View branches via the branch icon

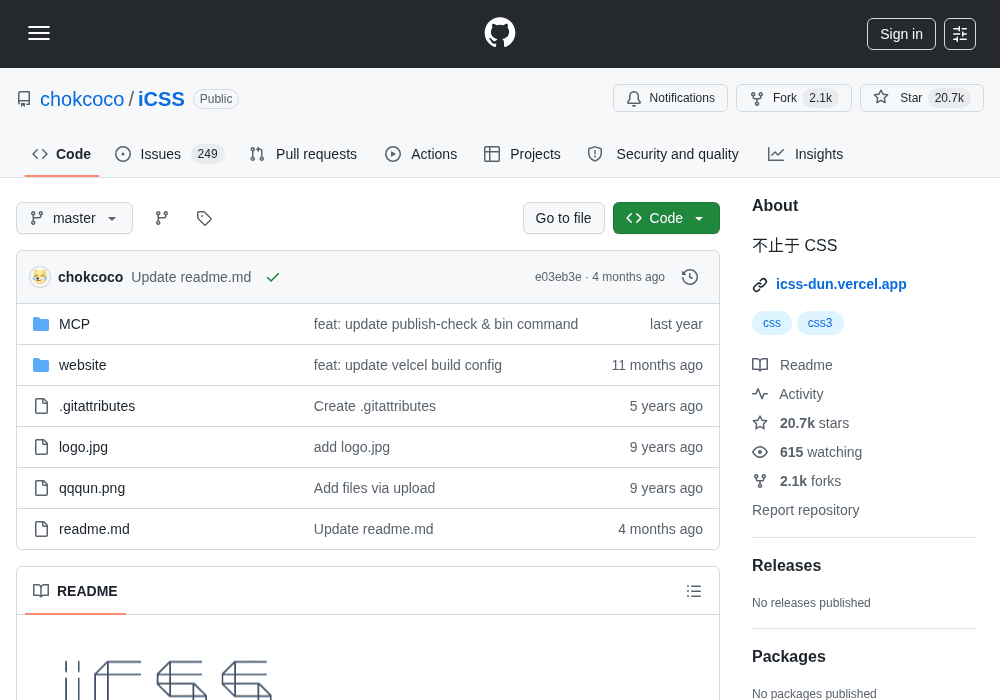(x=162, y=218)
